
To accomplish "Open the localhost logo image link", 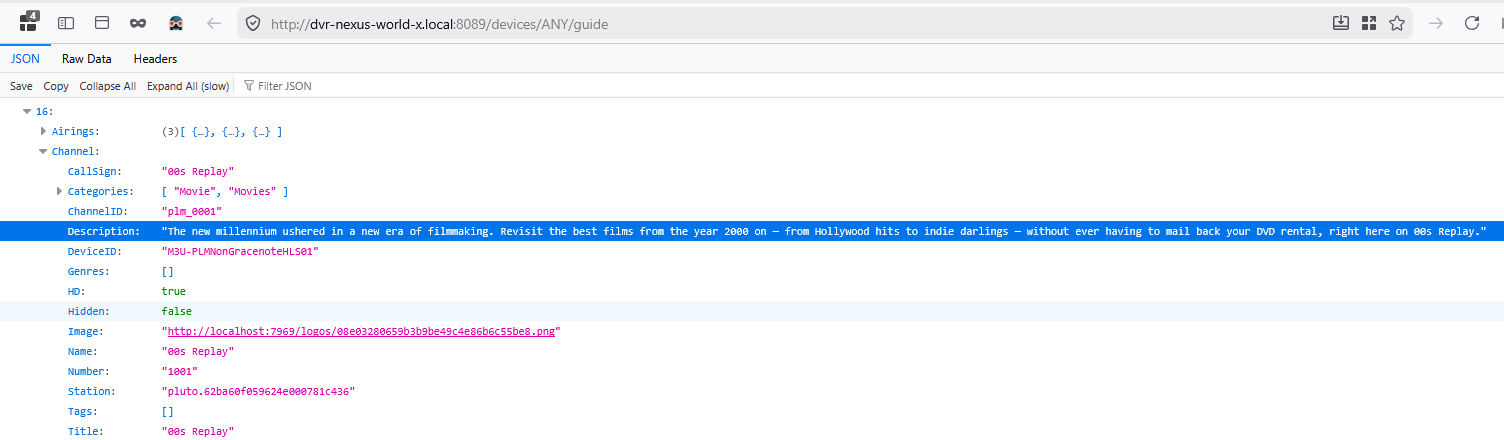I will [360, 332].
